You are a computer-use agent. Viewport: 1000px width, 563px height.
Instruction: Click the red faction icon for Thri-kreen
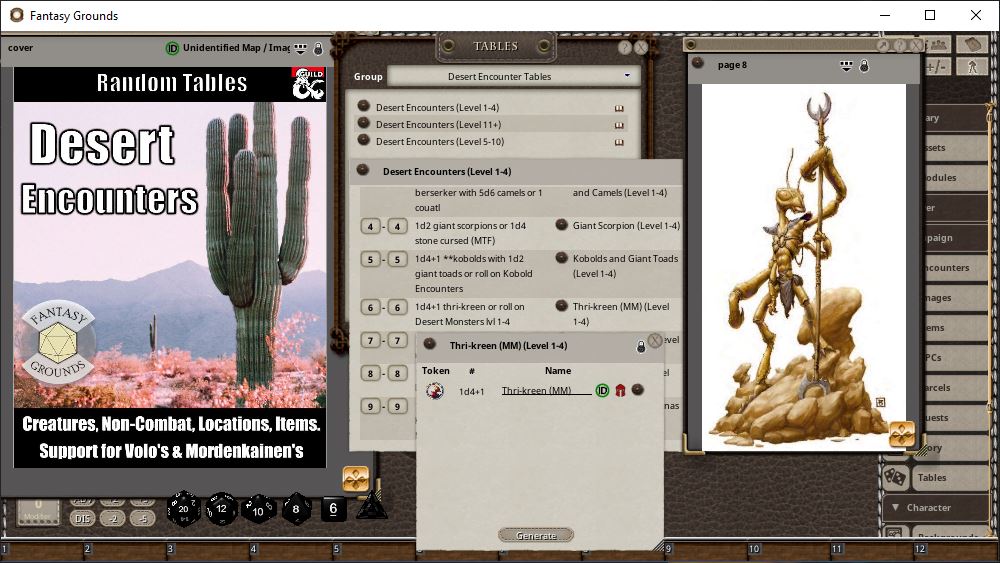coord(620,390)
